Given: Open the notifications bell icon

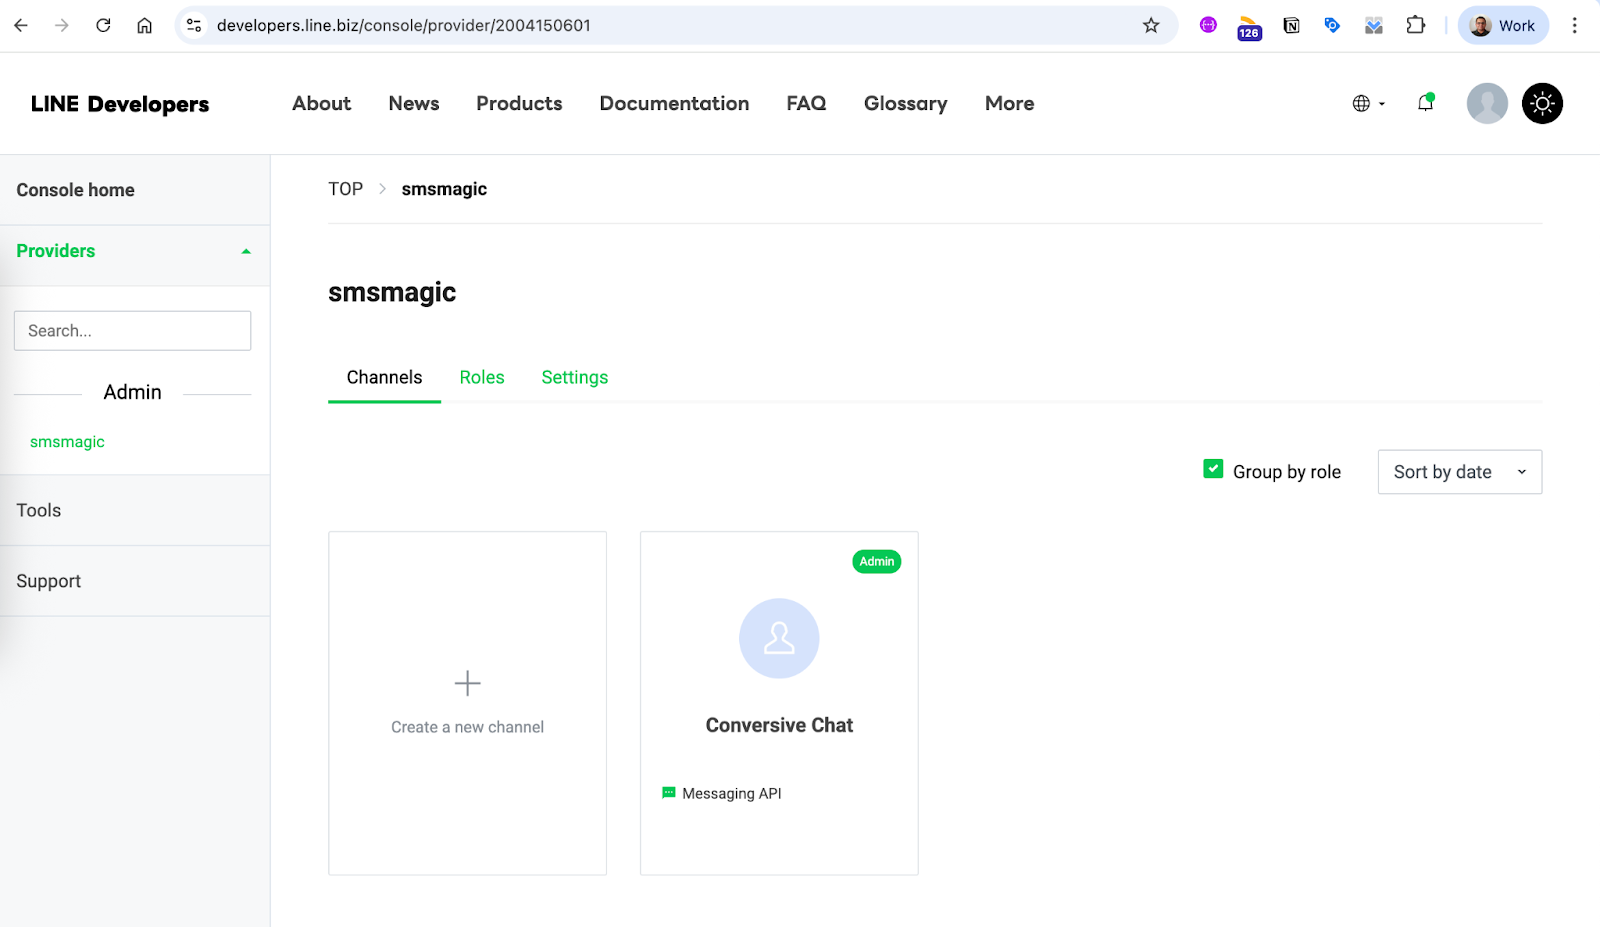Looking at the screenshot, I should [1426, 103].
